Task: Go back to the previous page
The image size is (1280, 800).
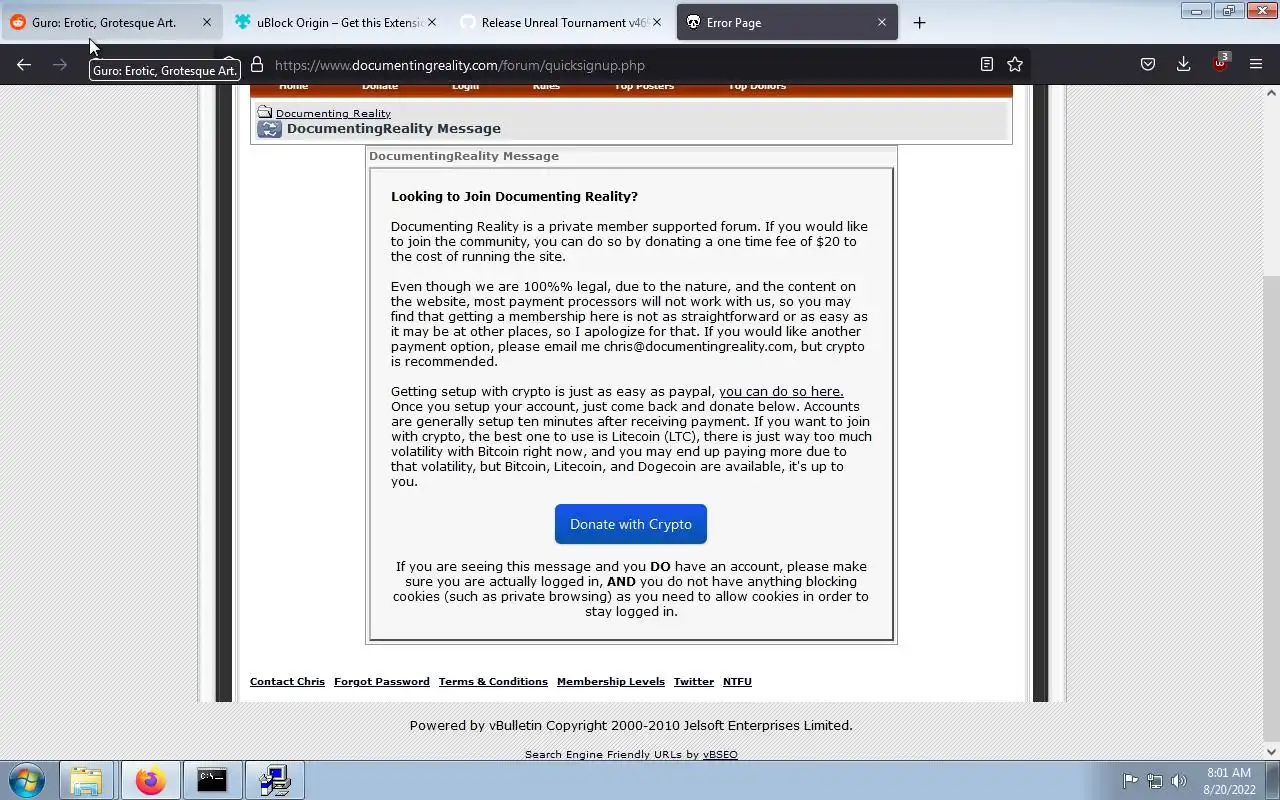Action: (24, 65)
